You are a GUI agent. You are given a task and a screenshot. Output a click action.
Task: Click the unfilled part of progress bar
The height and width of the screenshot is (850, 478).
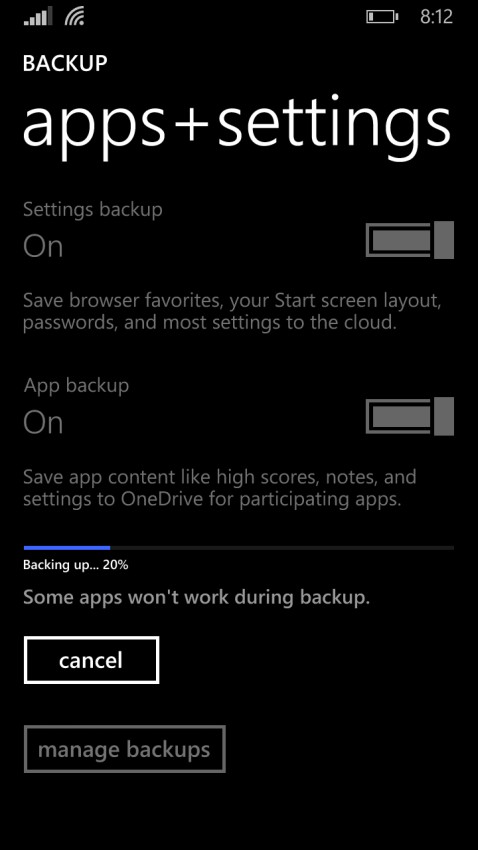(282, 548)
